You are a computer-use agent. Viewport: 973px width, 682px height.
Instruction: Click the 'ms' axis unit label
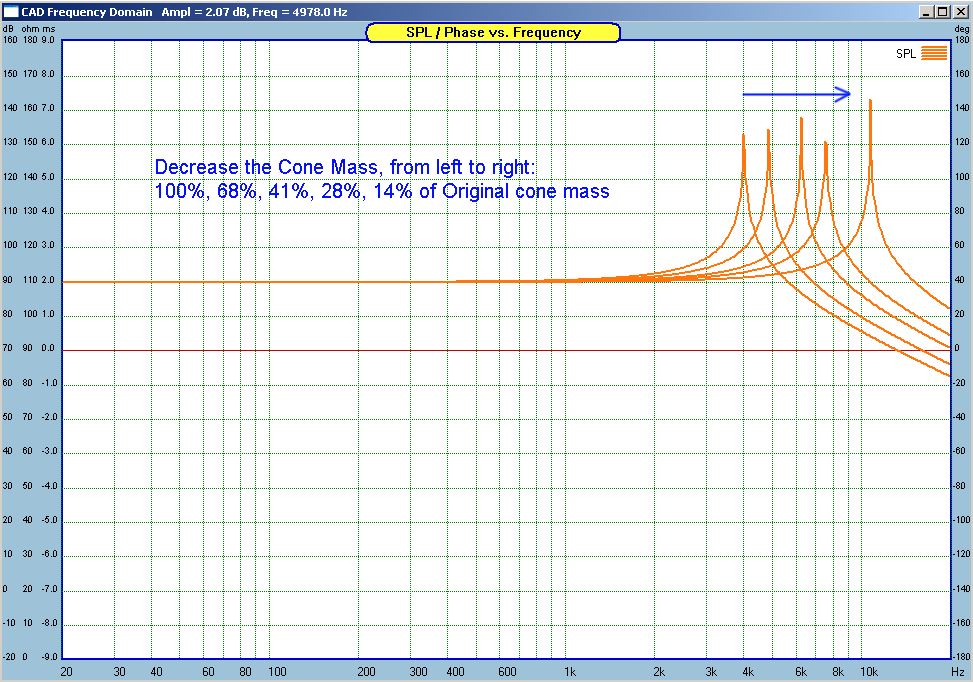pos(49,31)
